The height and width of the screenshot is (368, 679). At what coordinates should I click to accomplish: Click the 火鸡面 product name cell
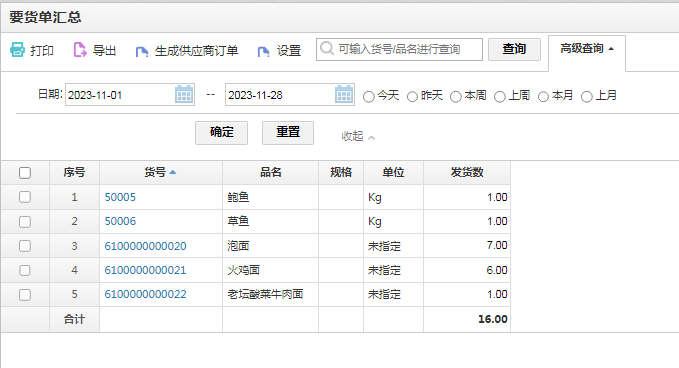point(271,271)
